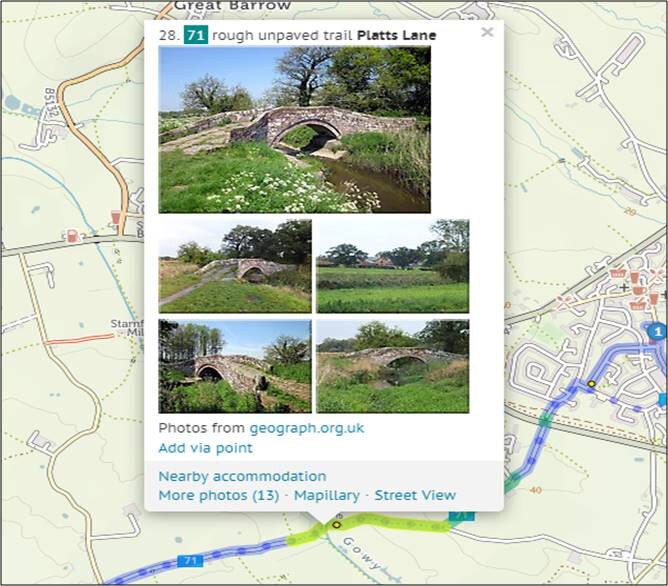
Task: Open the Mapillary link
Action: pos(326,495)
